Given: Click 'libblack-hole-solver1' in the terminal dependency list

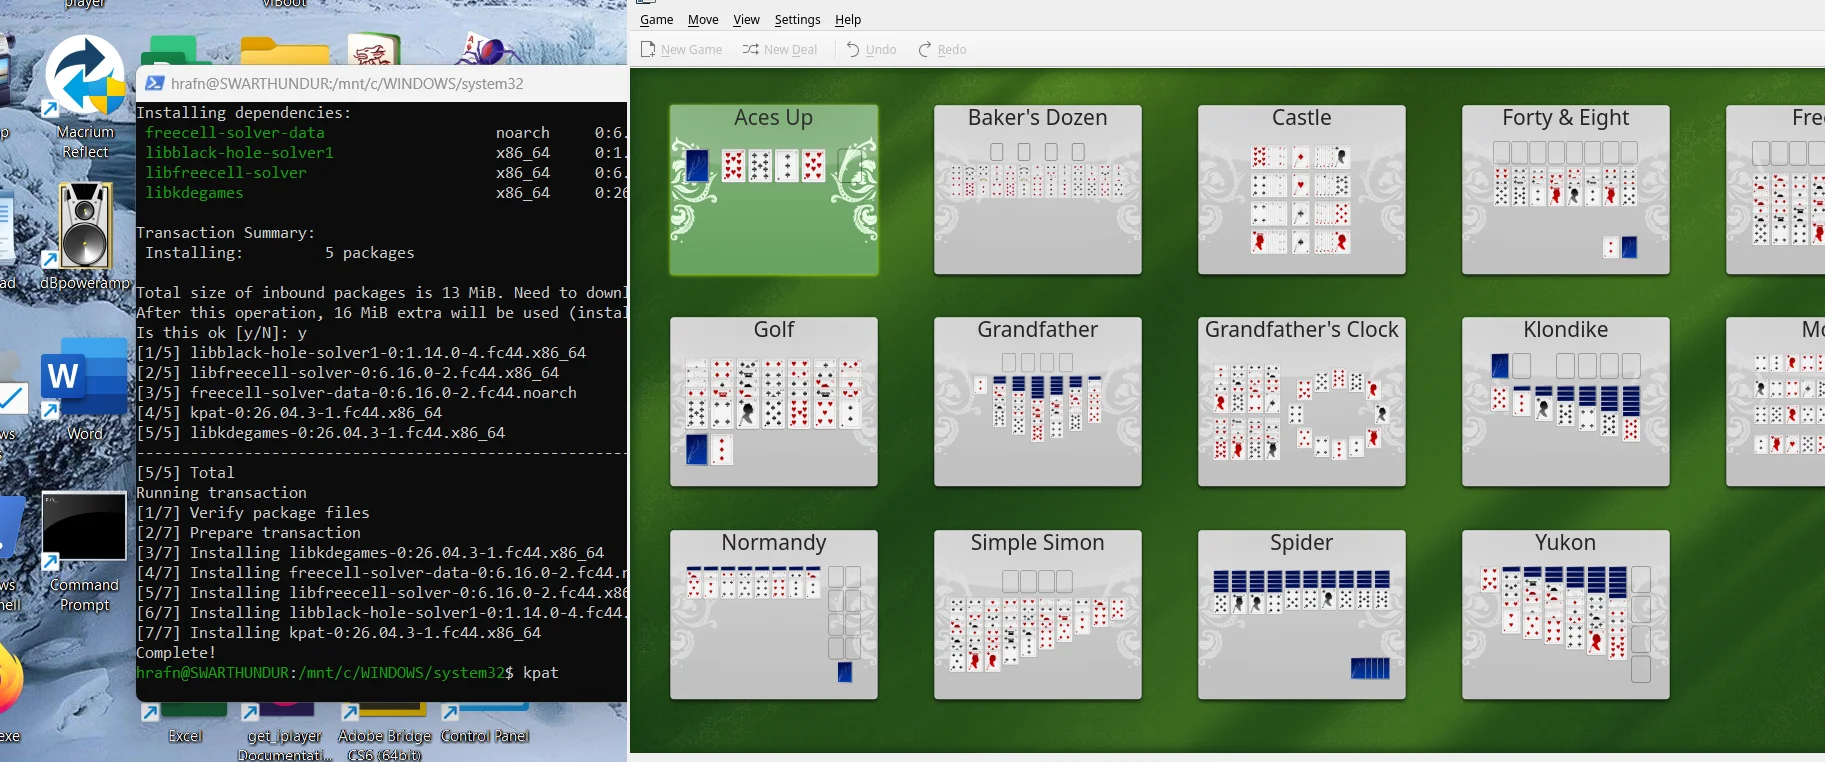Looking at the screenshot, I should point(239,153).
